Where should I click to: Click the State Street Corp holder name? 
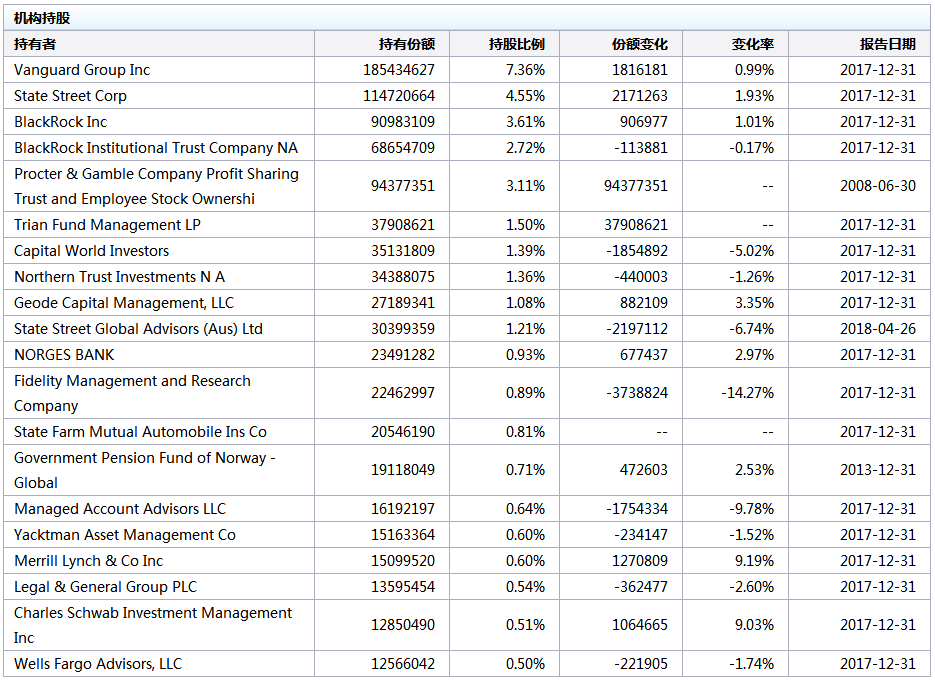tap(70, 96)
